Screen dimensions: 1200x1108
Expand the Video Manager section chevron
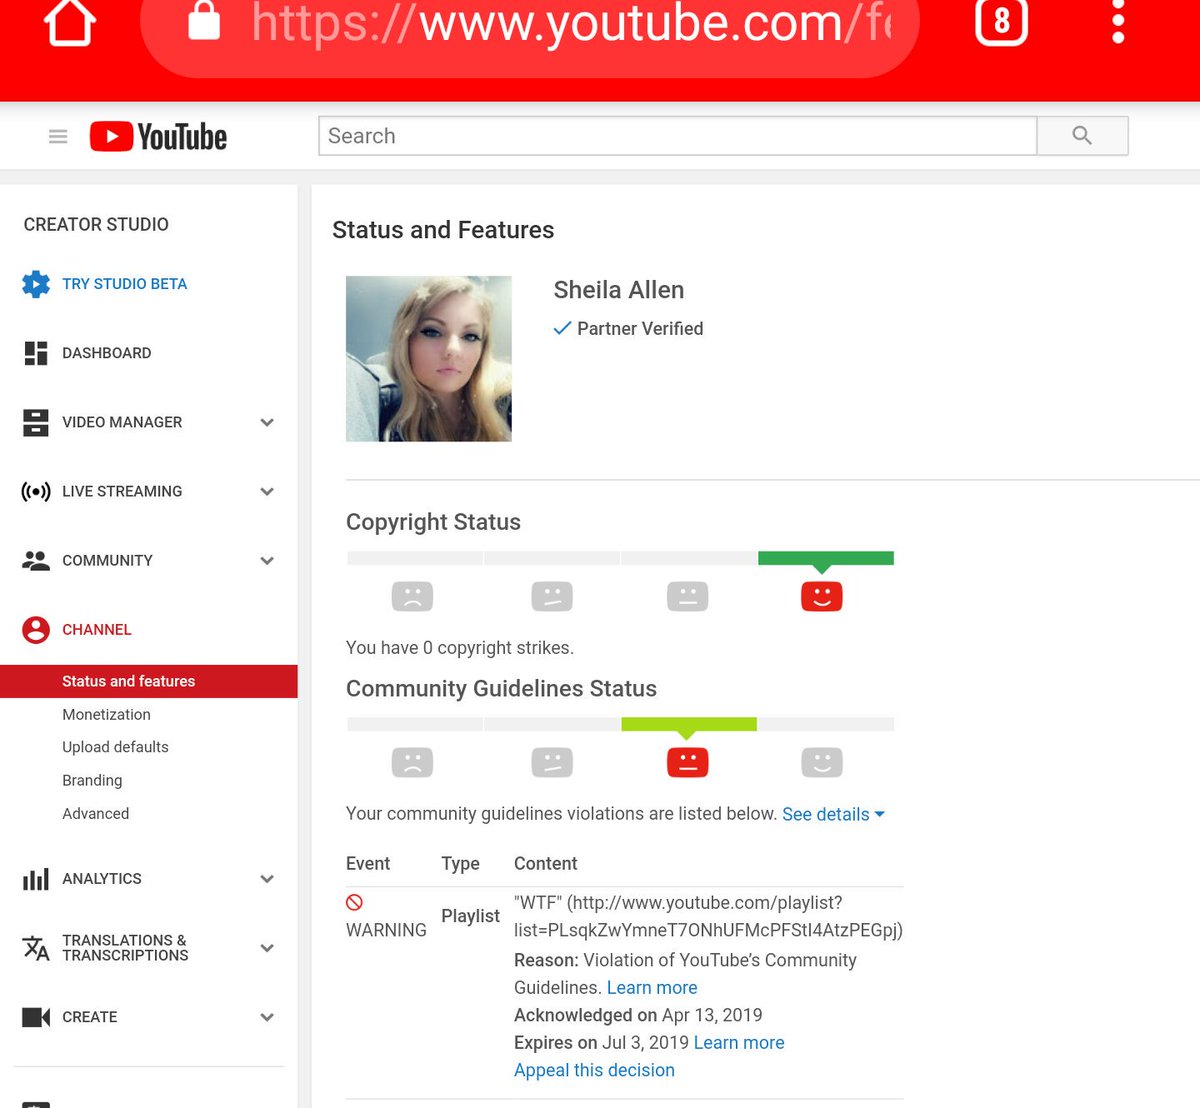(x=267, y=422)
